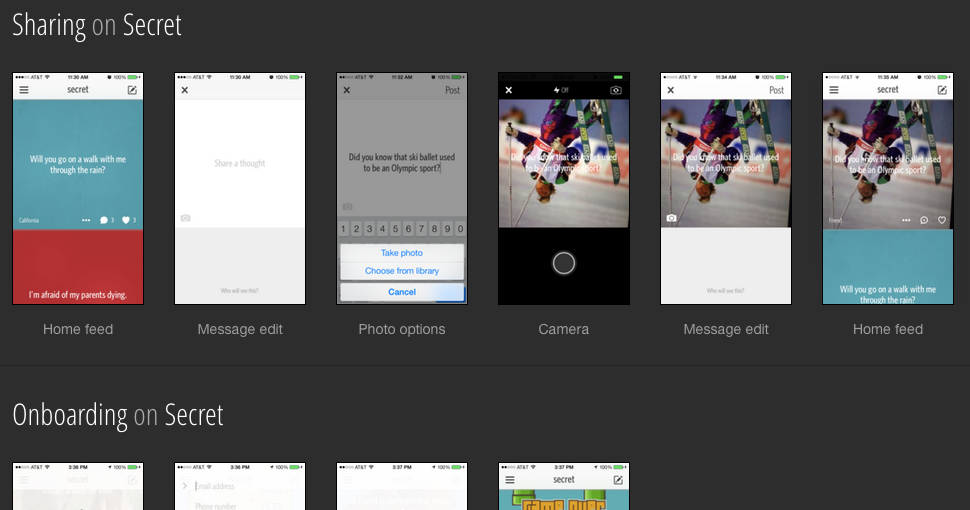This screenshot has height=510, width=970.
Task: Close the empty Share a thought screen
Action: pos(184,90)
